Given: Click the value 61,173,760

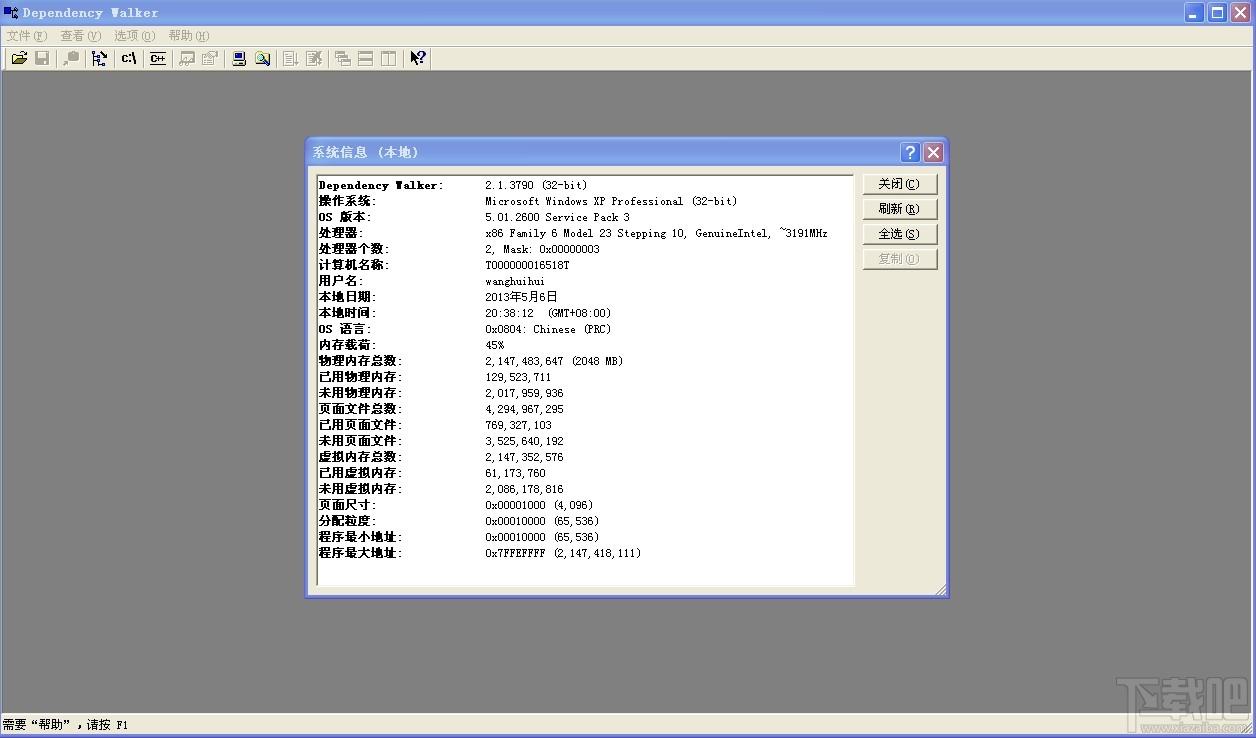Looking at the screenshot, I should [515, 473].
